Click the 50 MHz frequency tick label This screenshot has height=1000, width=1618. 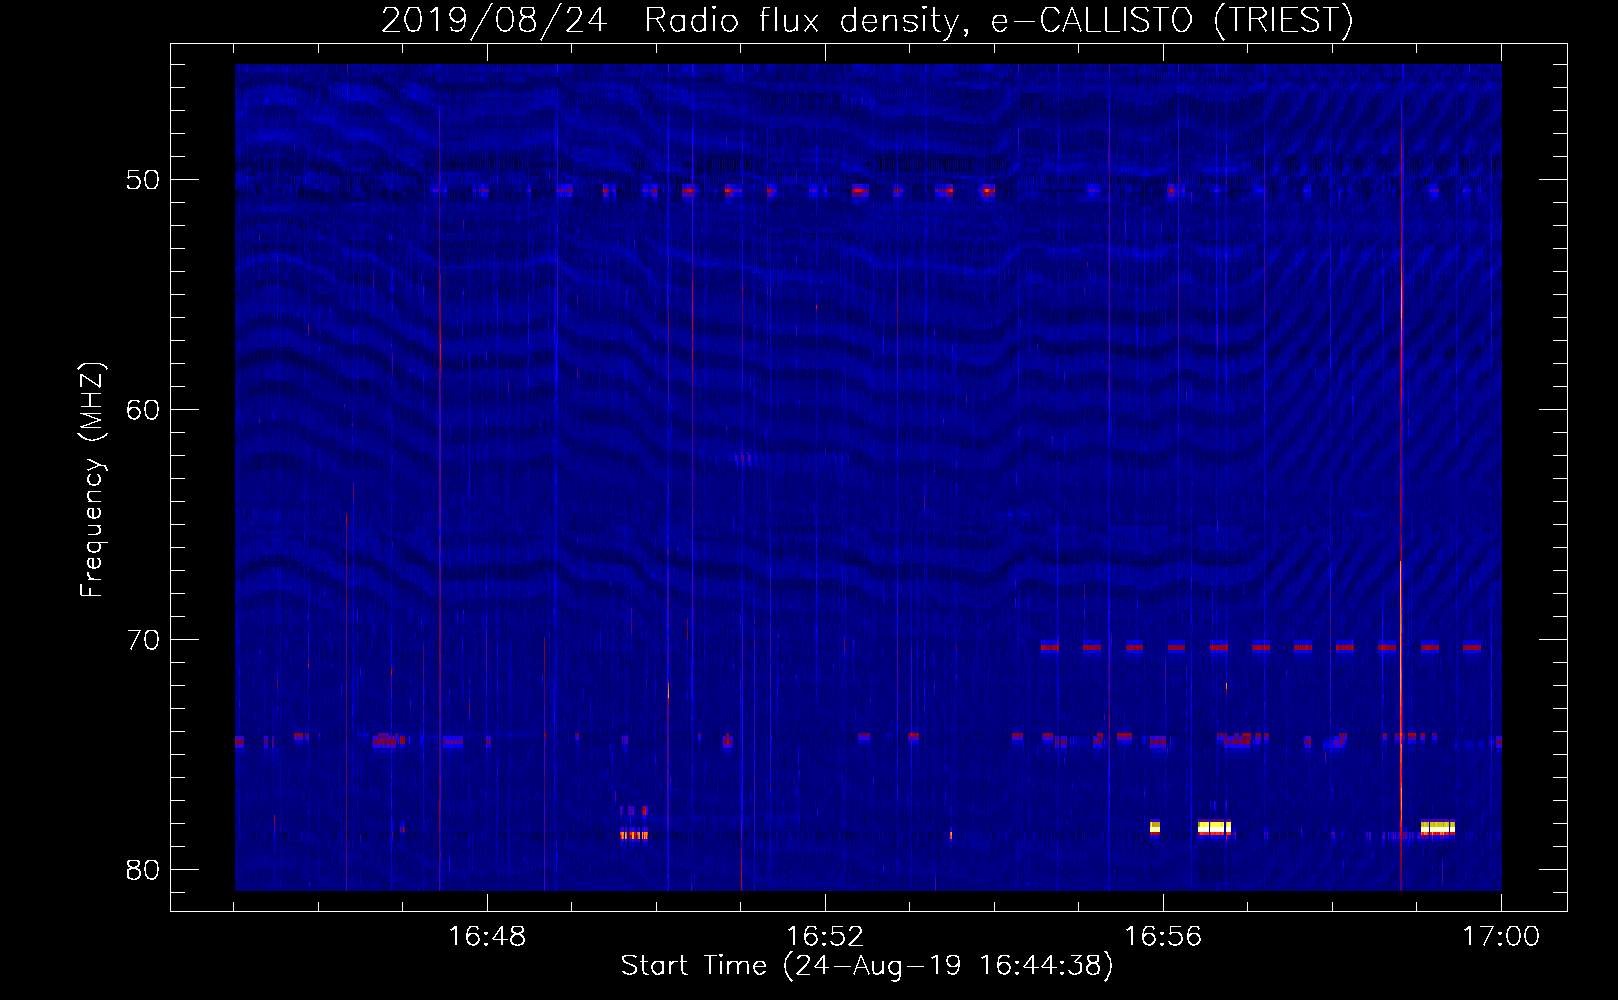click(143, 180)
